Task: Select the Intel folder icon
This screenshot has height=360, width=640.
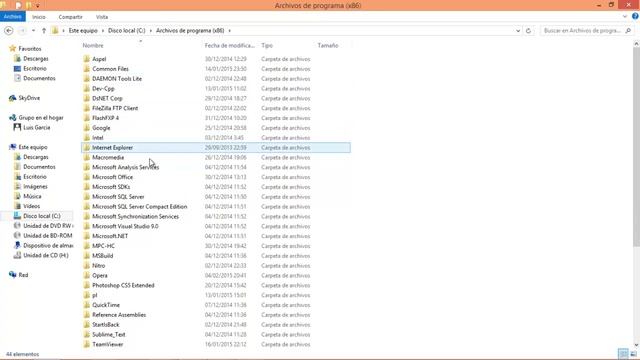Action: coord(87,138)
